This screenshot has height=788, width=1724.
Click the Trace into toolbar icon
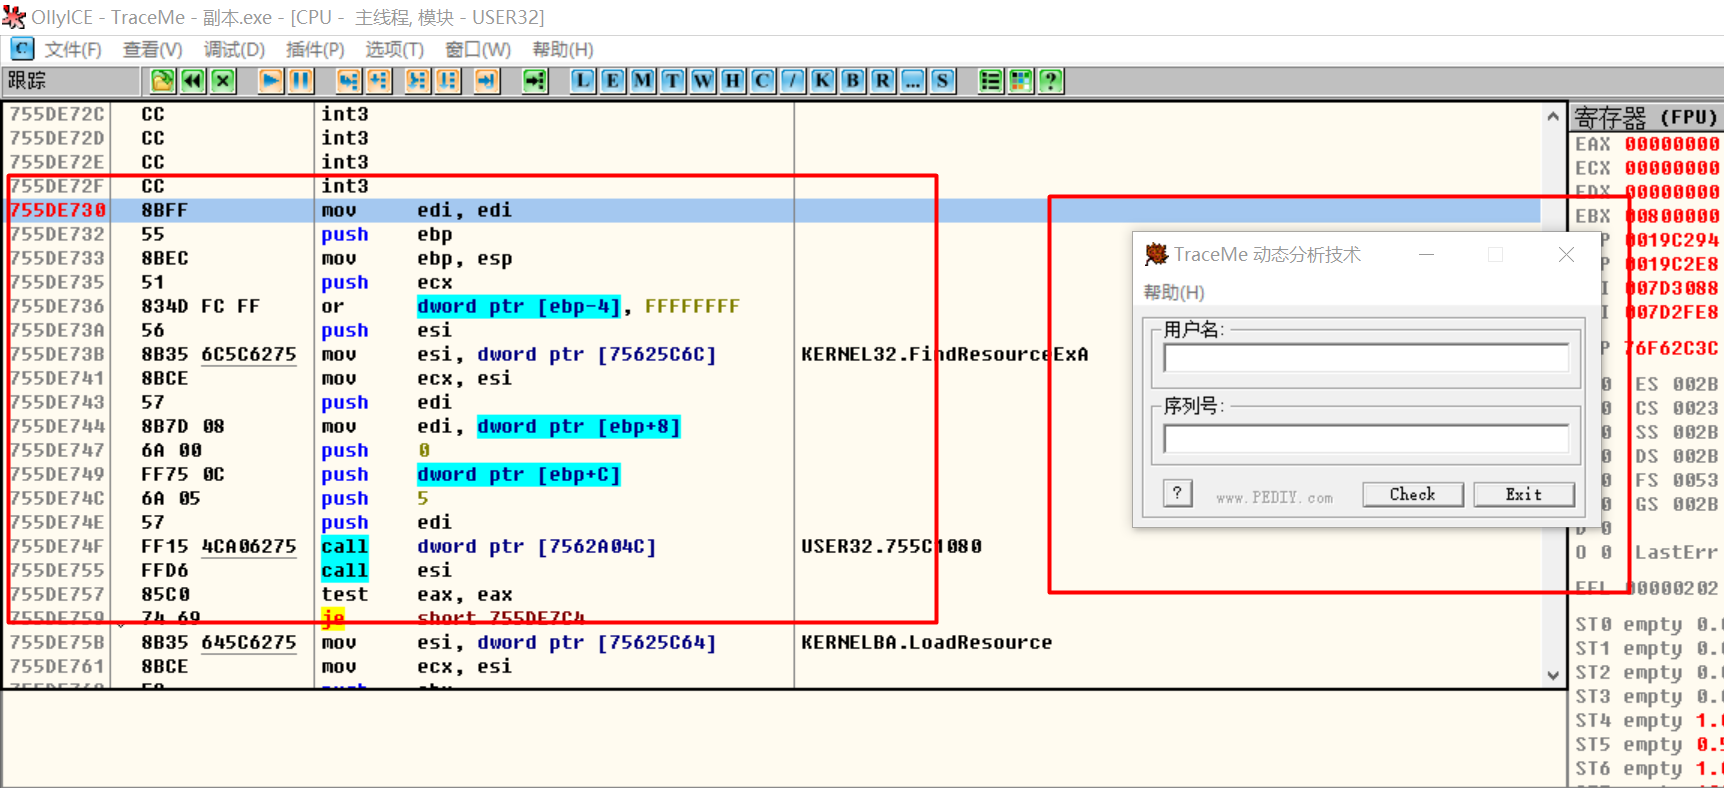point(418,81)
